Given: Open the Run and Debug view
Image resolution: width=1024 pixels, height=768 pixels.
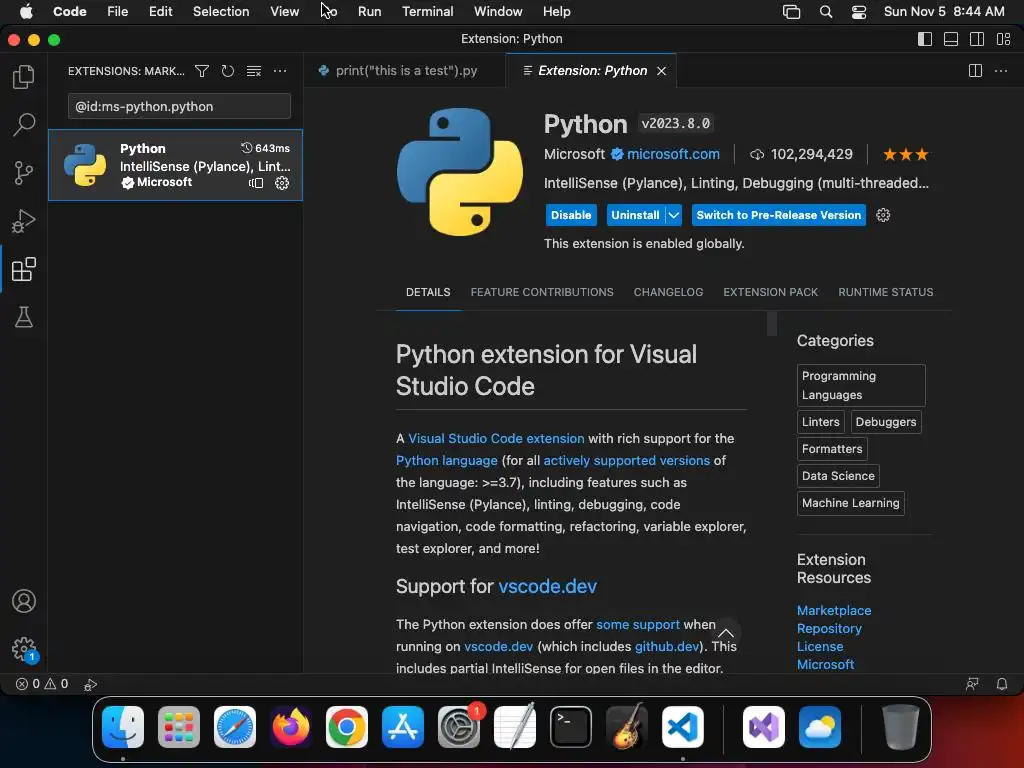Looking at the screenshot, I should (24, 221).
